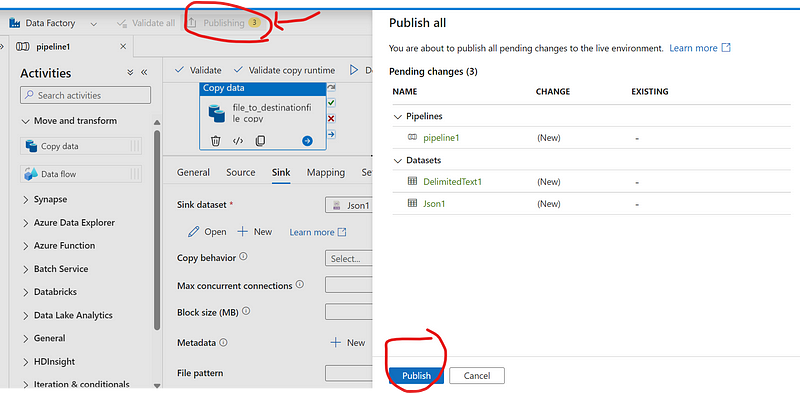Screen dimensions: 800x394
Task: Expand the Synapse activity group
Action: click(26, 200)
